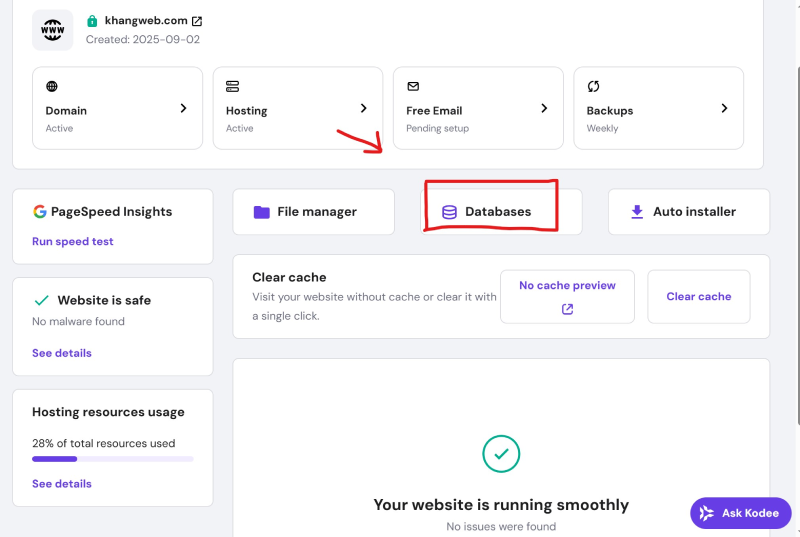Click the WWW website logo icon
The image size is (800, 537).
52,30
